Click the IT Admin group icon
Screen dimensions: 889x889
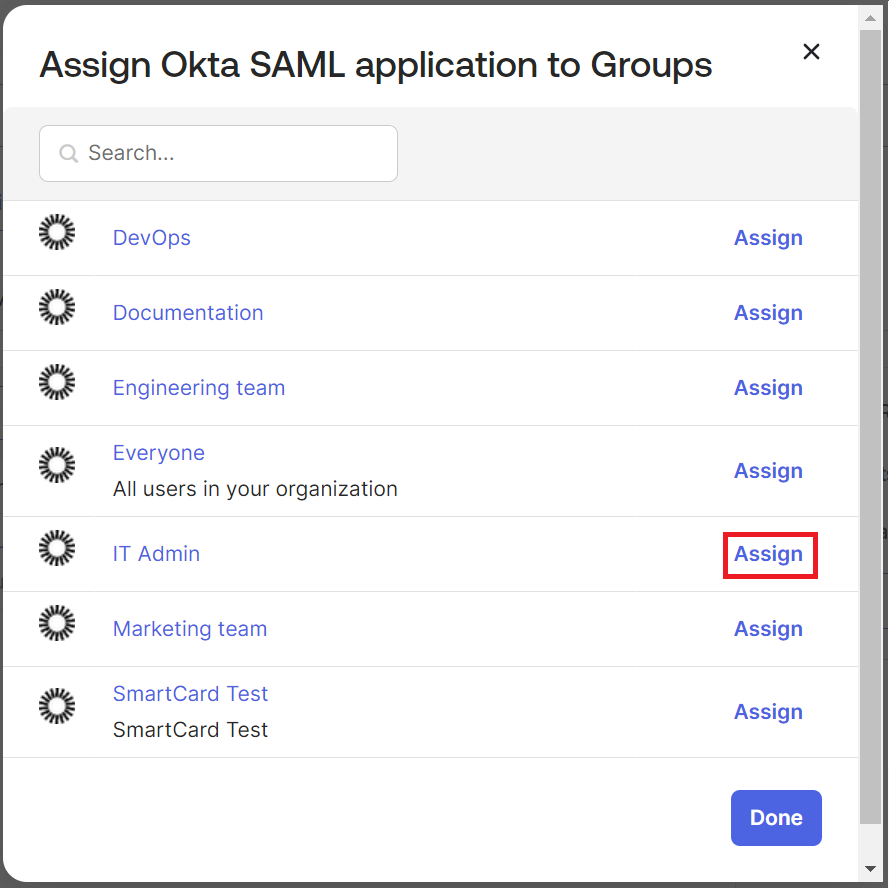pyautogui.click(x=57, y=548)
